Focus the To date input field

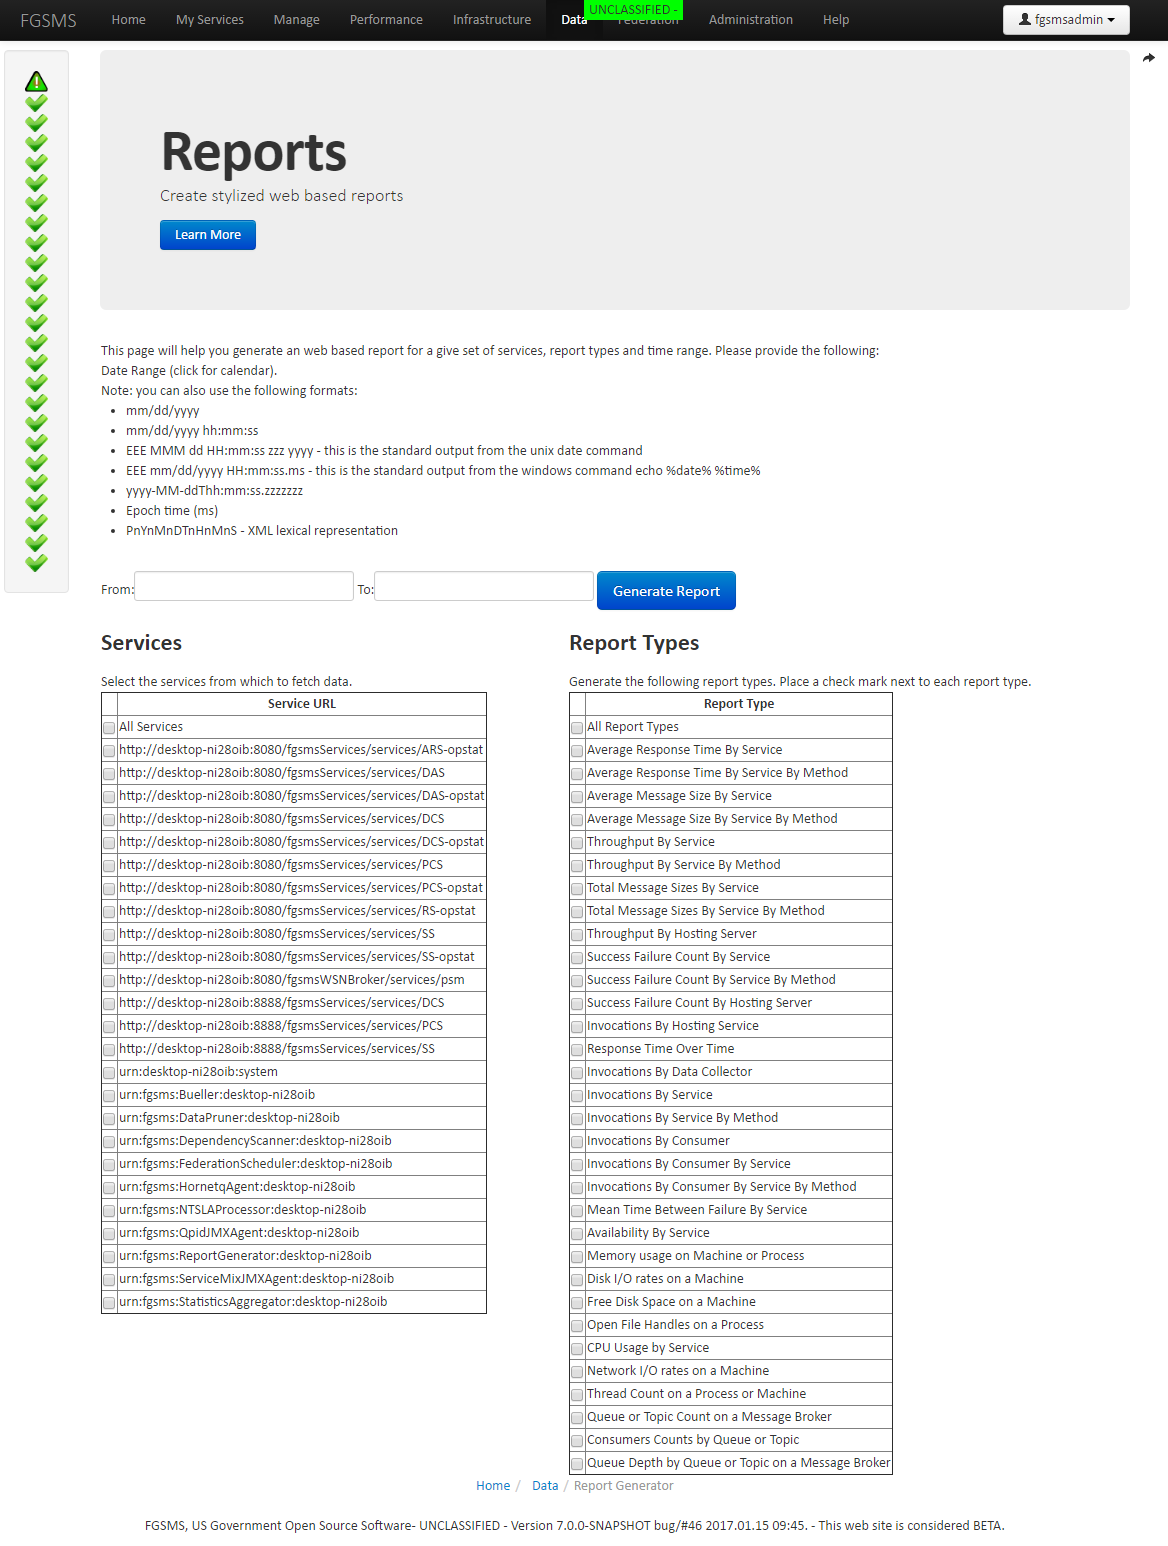click(484, 586)
